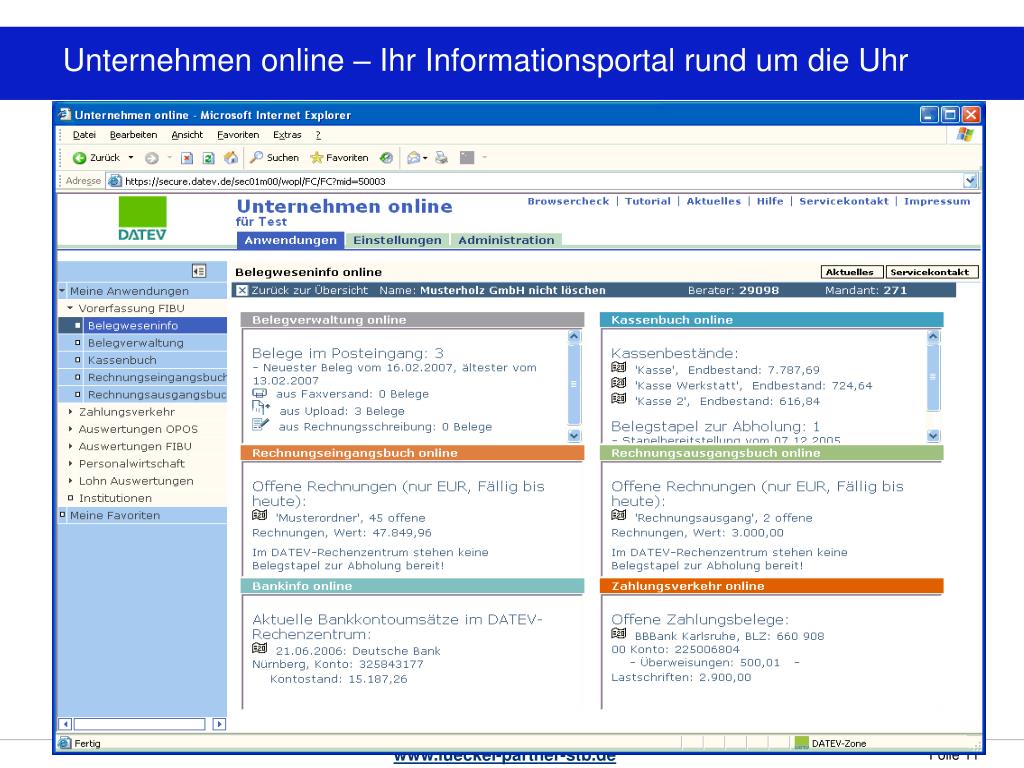Click the X icon beside Zurück zur Übersicht
This screenshot has height=768, width=1024.
click(x=242, y=290)
